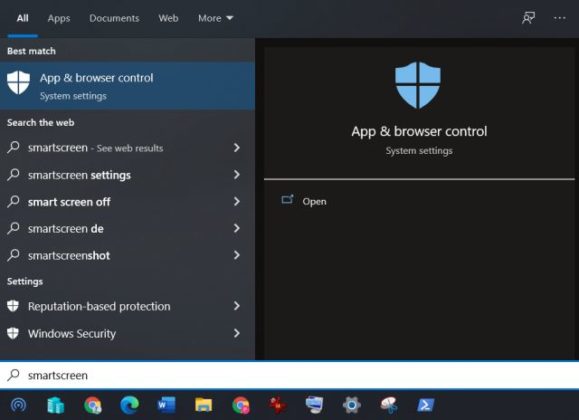Open the three-dot options menu
Viewport: 579px width, 420px height.
559,18
